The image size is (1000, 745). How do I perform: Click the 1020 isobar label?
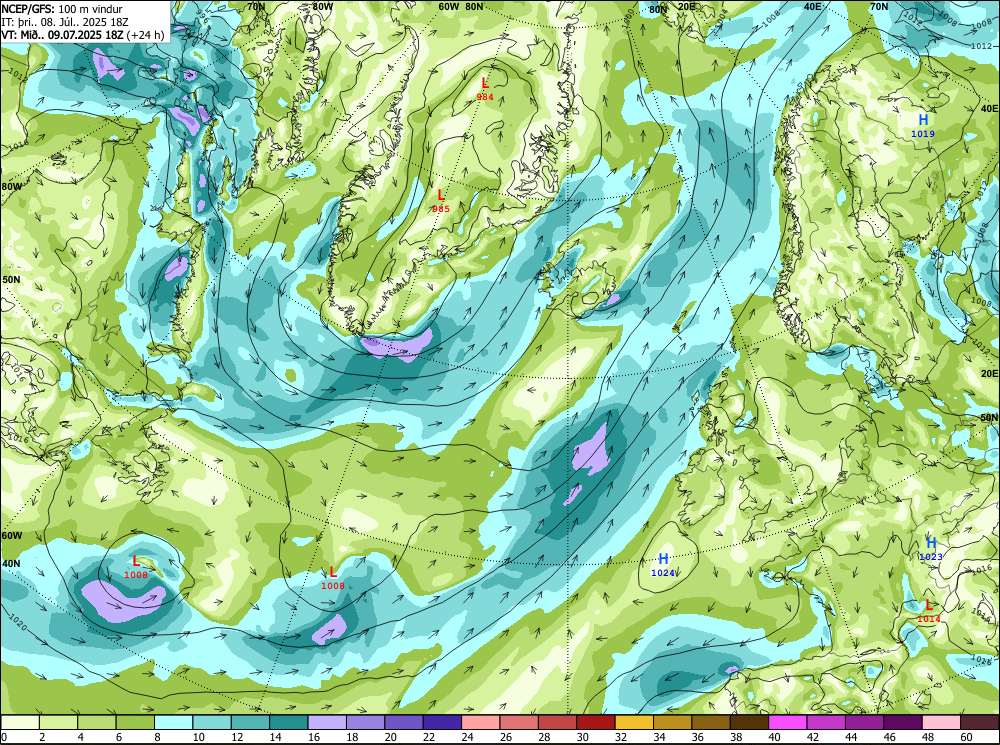click(x=18, y=623)
